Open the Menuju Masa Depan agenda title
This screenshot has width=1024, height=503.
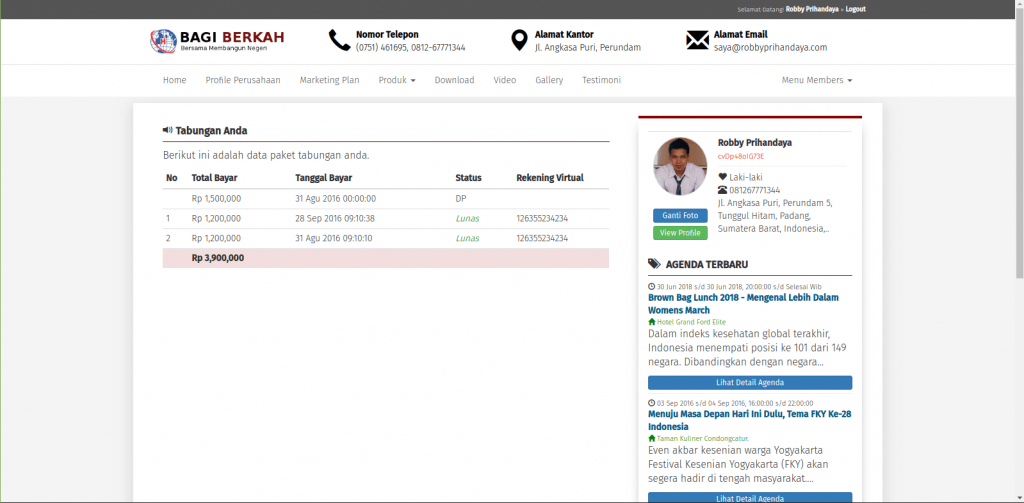[749, 420]
